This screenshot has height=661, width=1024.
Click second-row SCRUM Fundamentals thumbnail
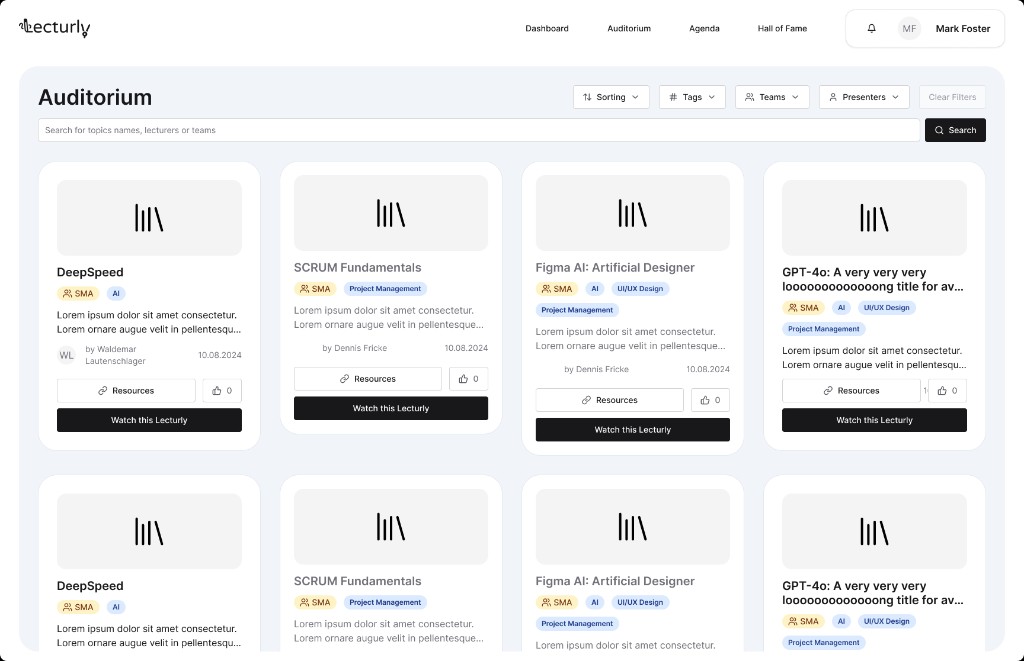point(391,526)
